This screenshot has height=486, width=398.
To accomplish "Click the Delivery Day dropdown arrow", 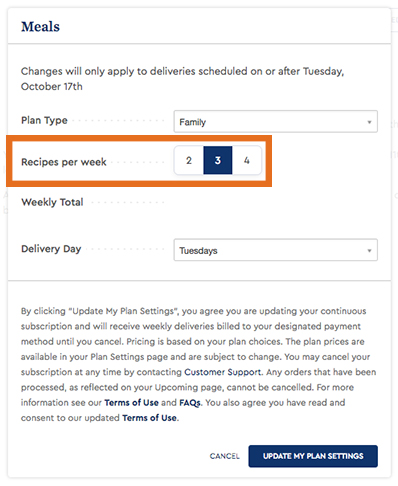I will (x=369, y=250).
